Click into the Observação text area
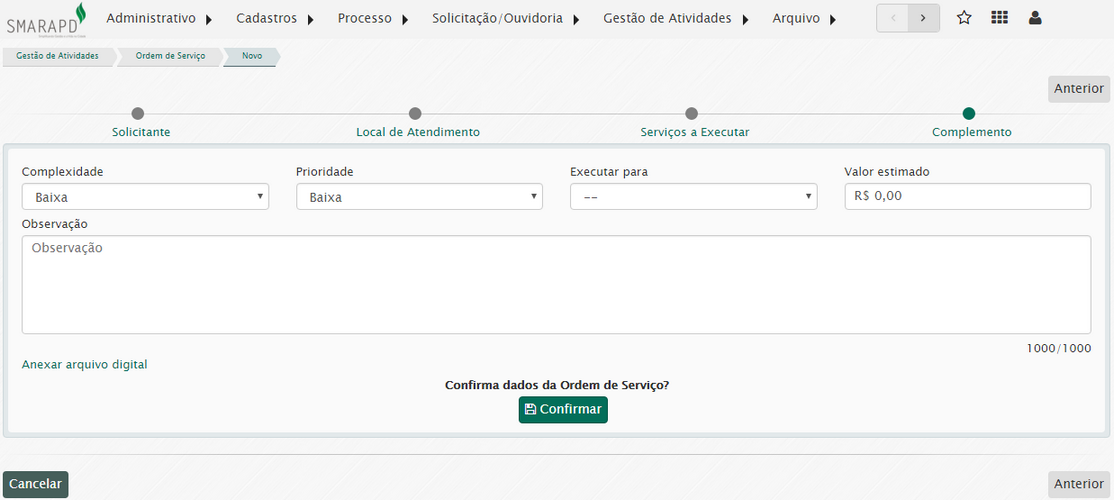The width and height of the screenshot is (1114, 500). [556, 285]
